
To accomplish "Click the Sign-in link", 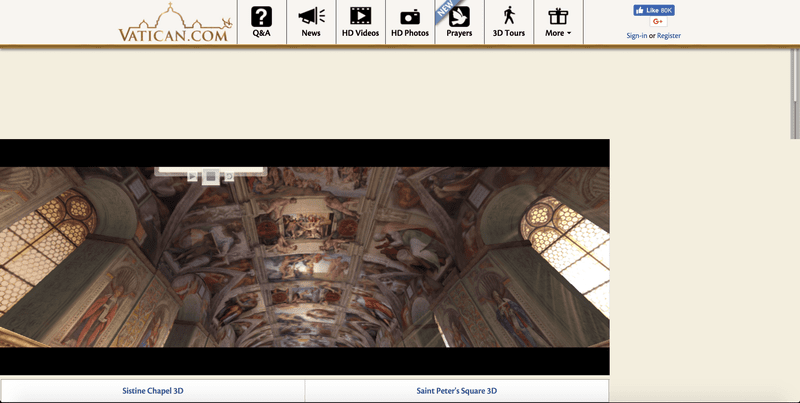I will click(637, 36).
